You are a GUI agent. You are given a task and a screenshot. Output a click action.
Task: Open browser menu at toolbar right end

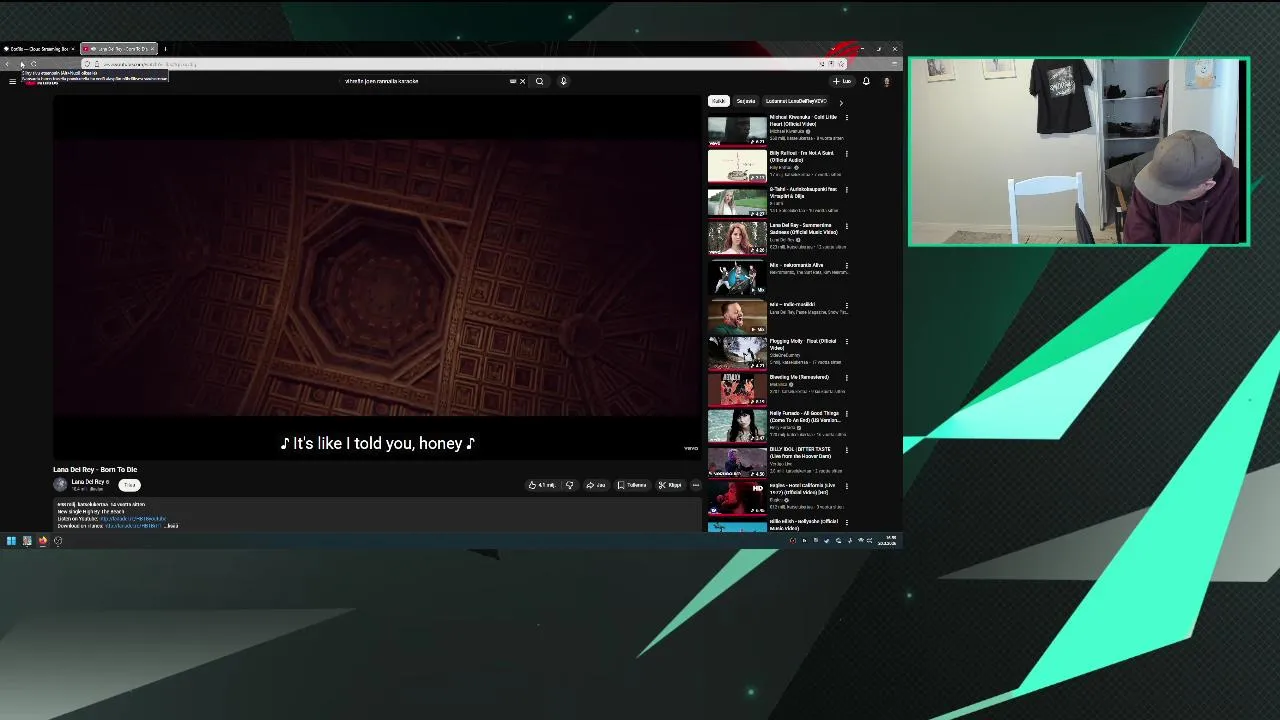click(x=894, y=64)
